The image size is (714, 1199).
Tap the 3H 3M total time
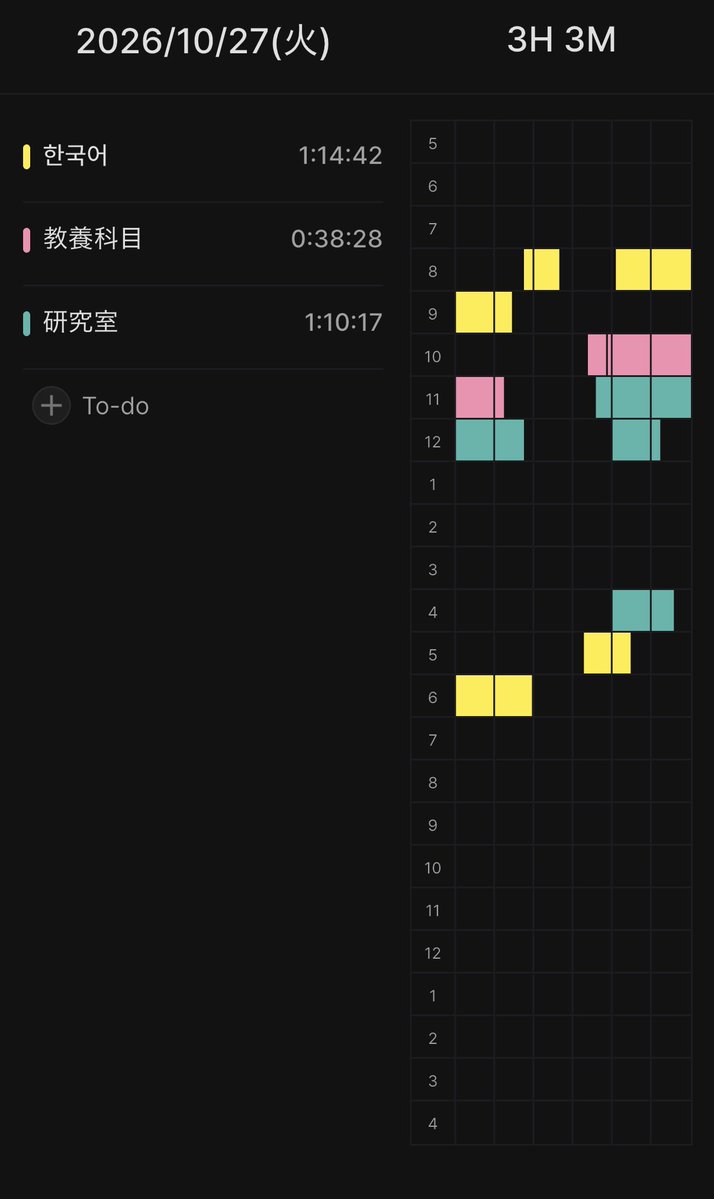[x=562, y=40]
